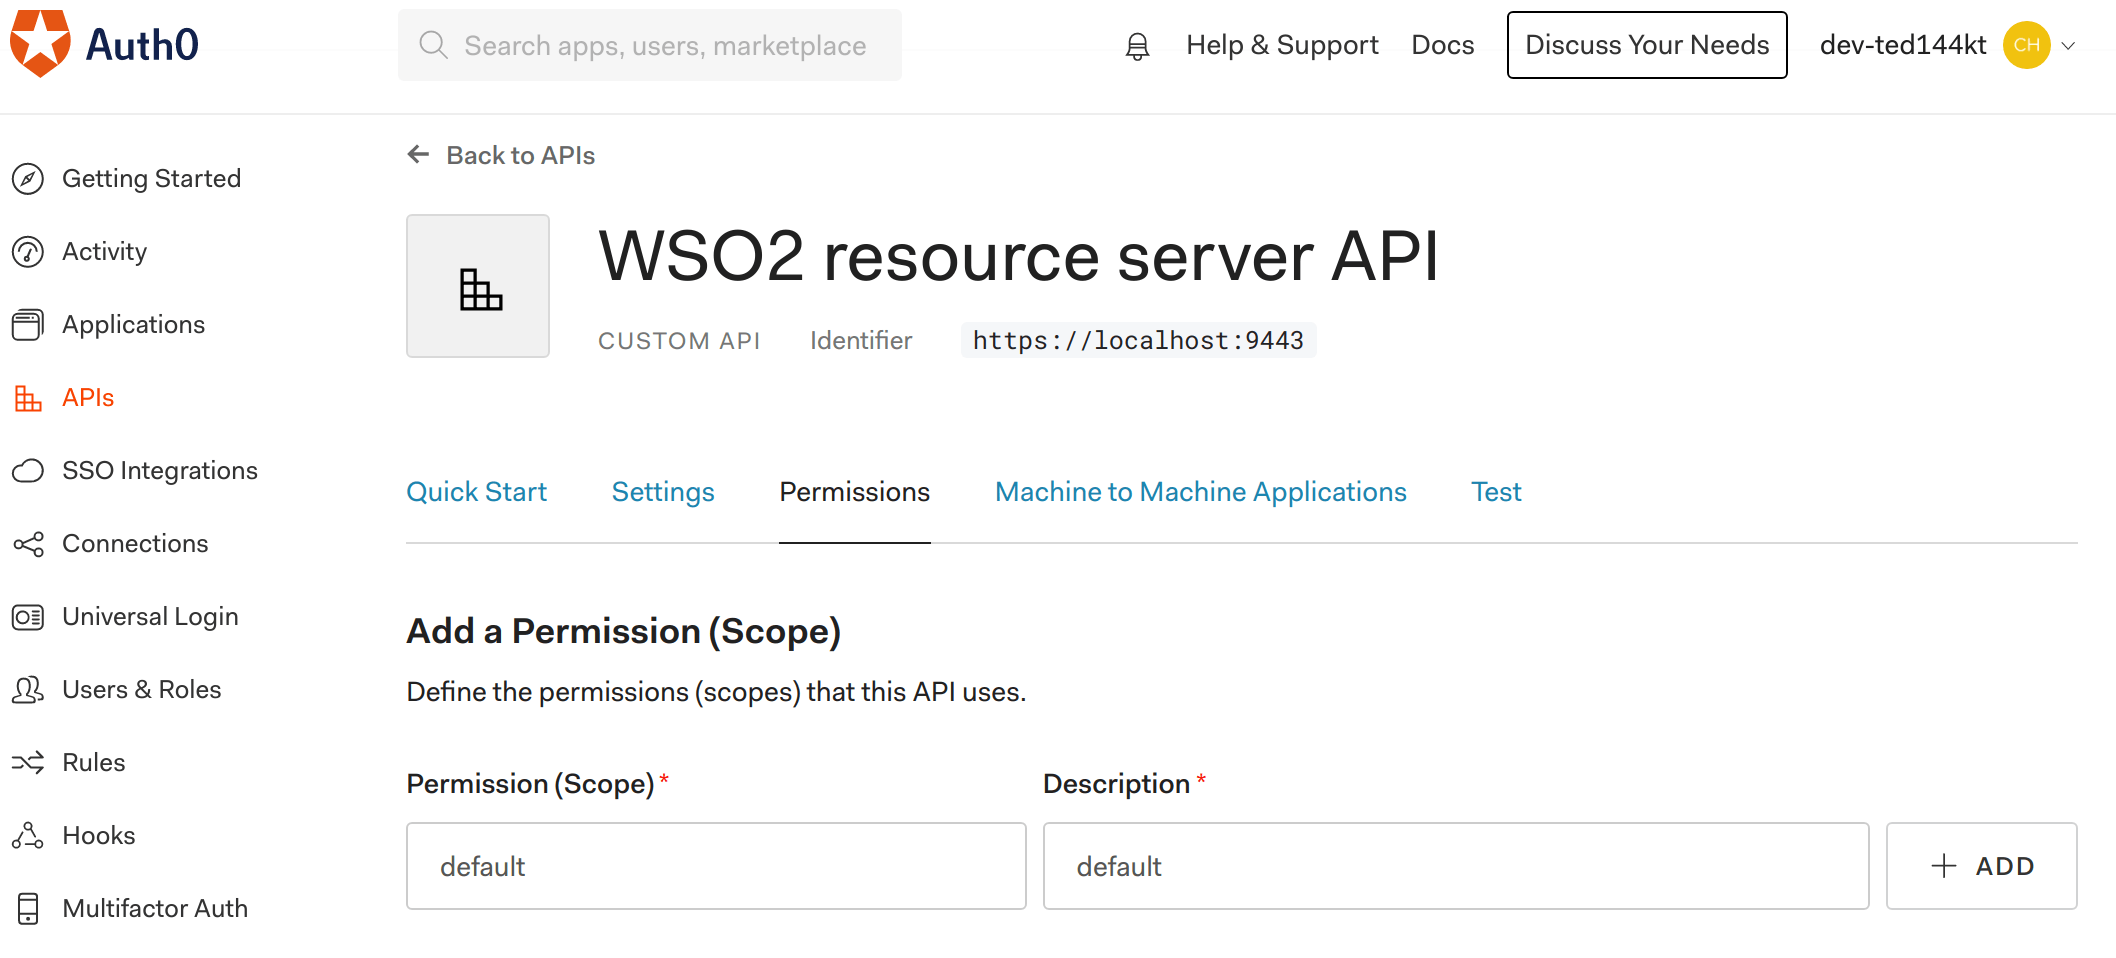Viewport: 2116px width, 958px height.
Task: Click the SSO Integrations cloud icon
Action: point(28,471)
